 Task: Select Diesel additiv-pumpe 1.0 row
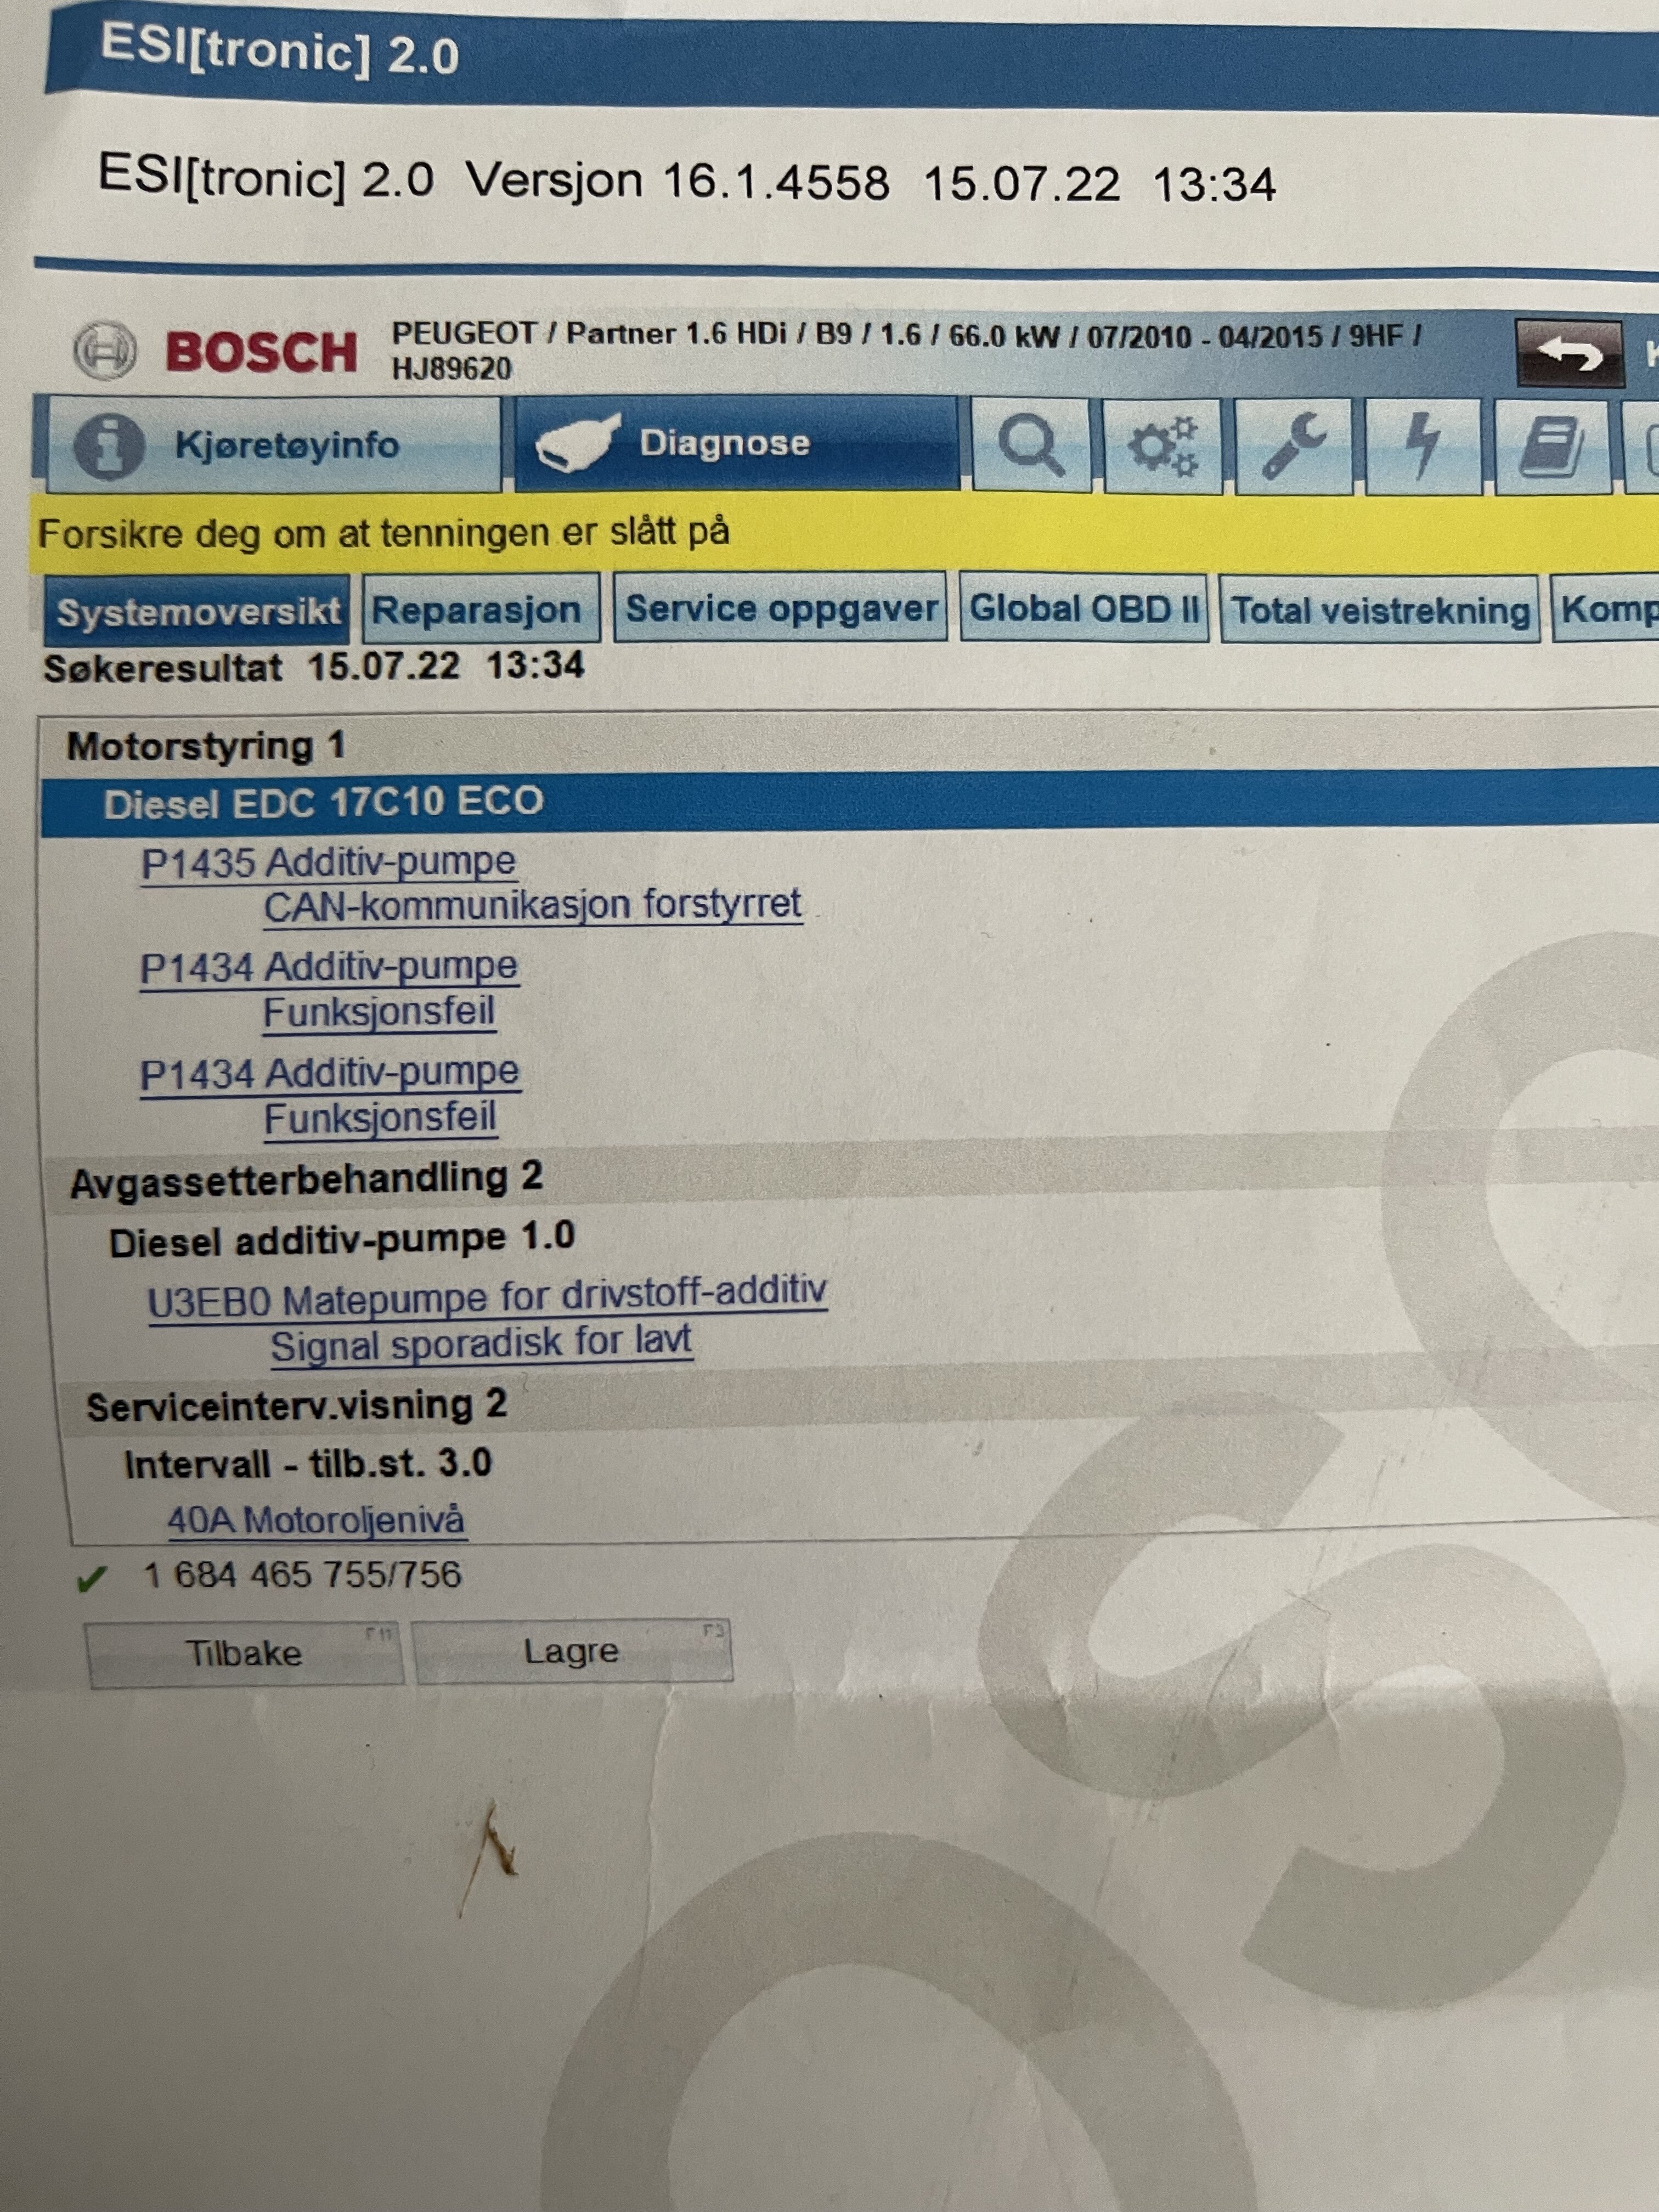click(342, 1240)
